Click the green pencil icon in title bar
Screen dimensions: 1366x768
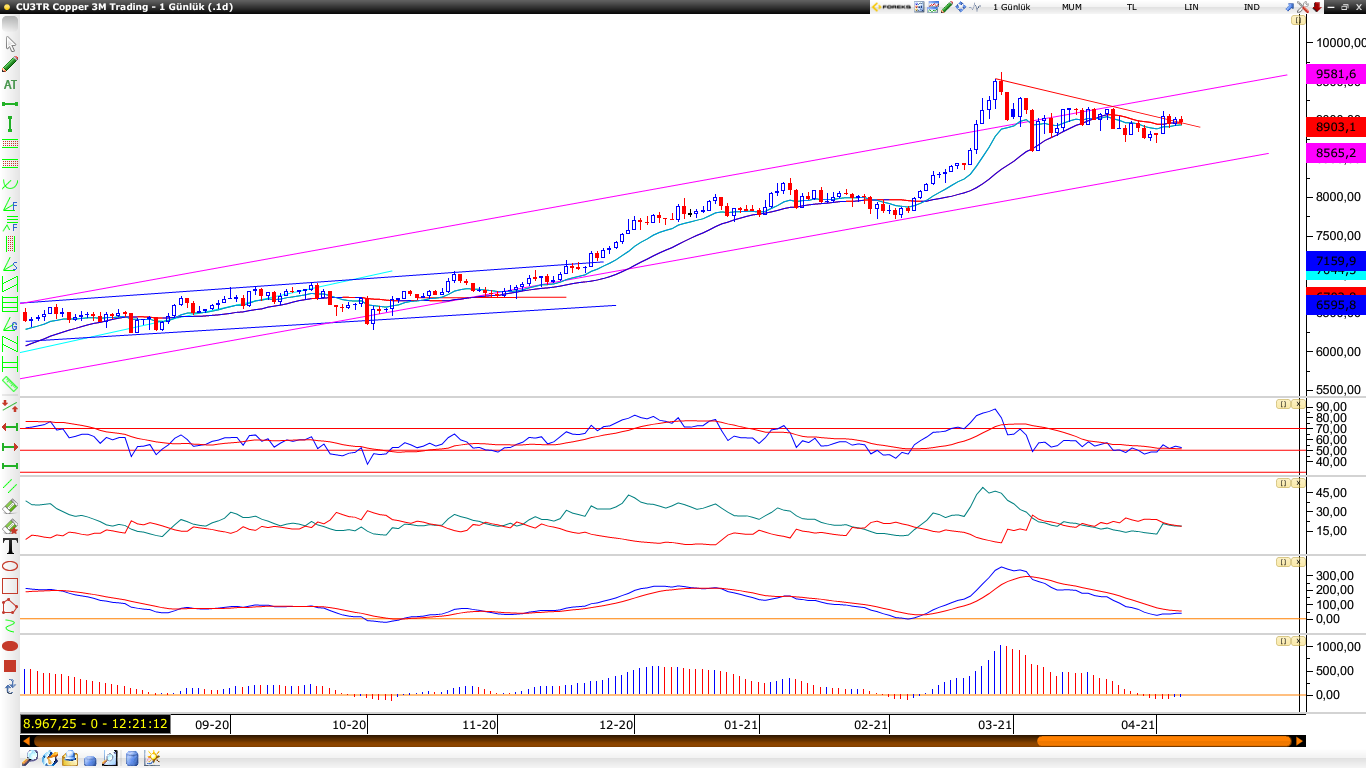coord(947,7)
